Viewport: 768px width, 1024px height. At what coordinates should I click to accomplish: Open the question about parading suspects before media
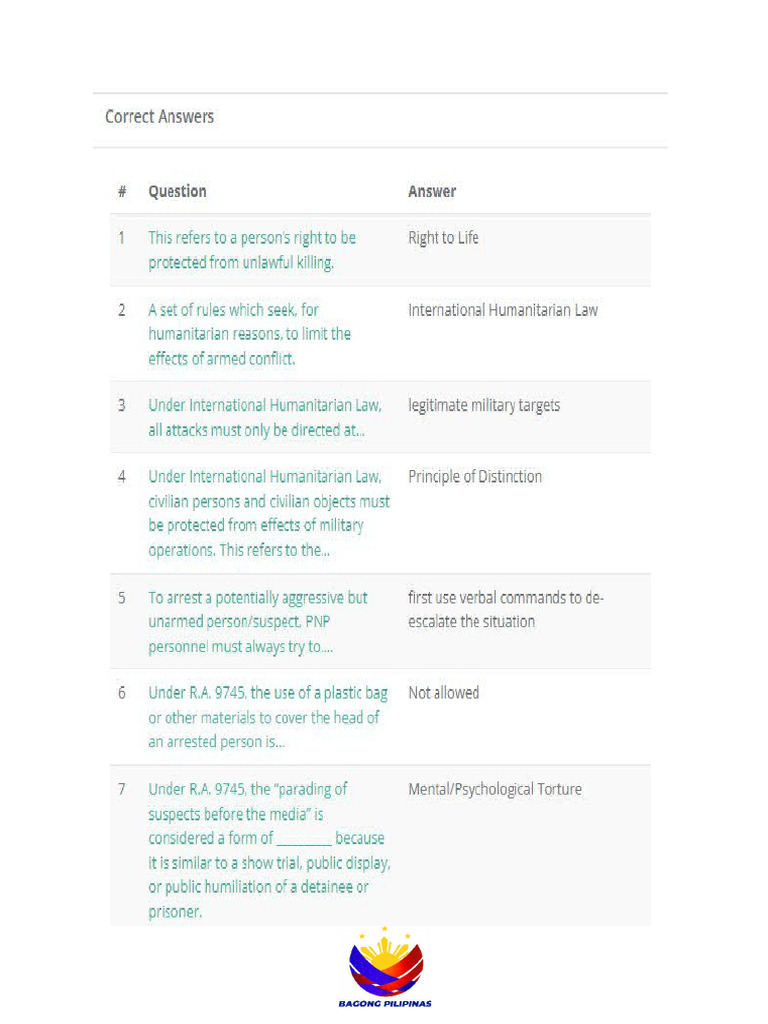(x=269, y=850)
